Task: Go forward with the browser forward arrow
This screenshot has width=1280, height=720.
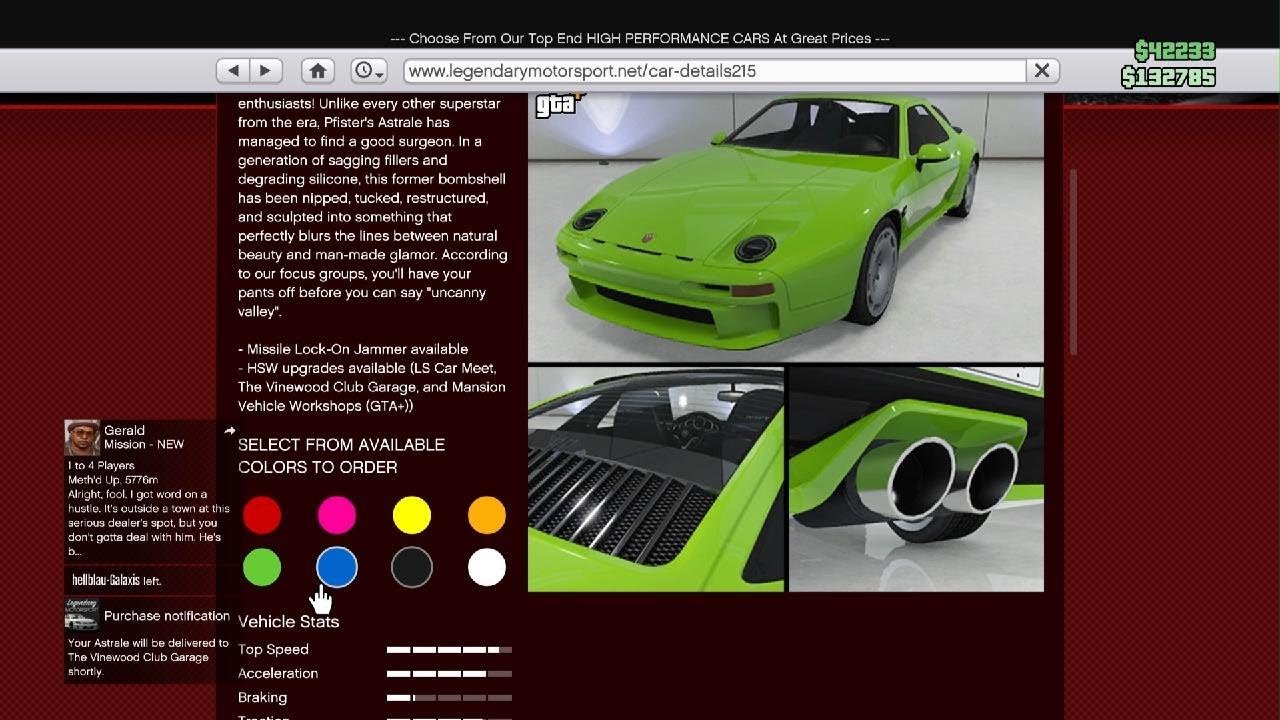Action: point(265,70)
